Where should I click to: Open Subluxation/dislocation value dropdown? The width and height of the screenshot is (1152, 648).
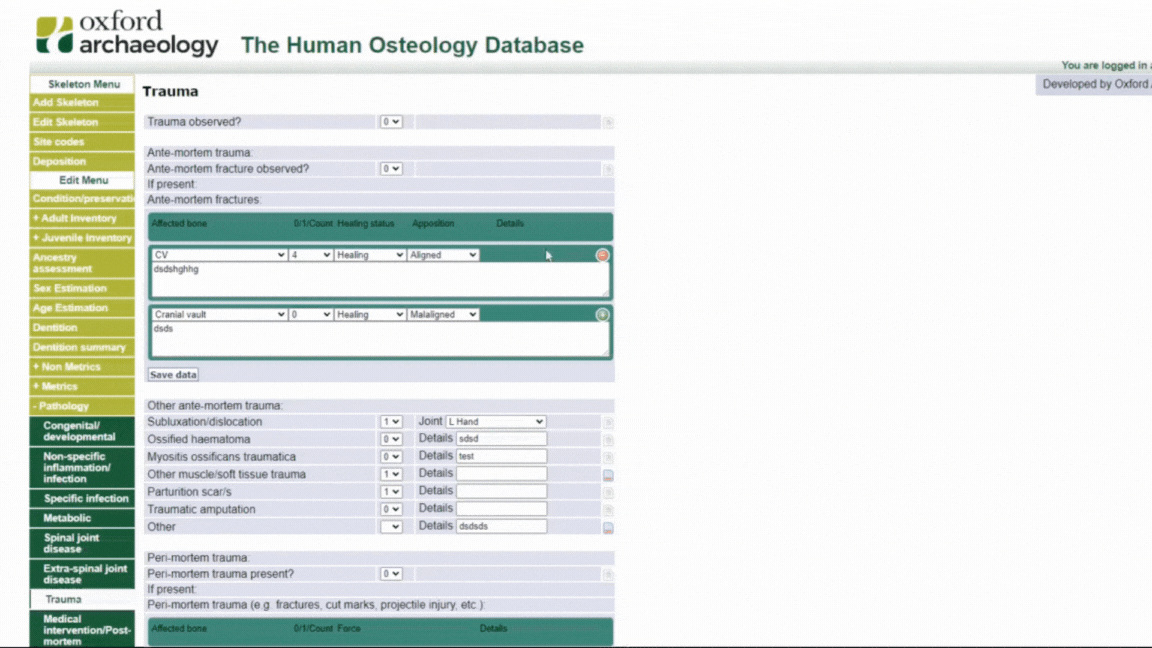pyautogui.click(x=391, y=422)
